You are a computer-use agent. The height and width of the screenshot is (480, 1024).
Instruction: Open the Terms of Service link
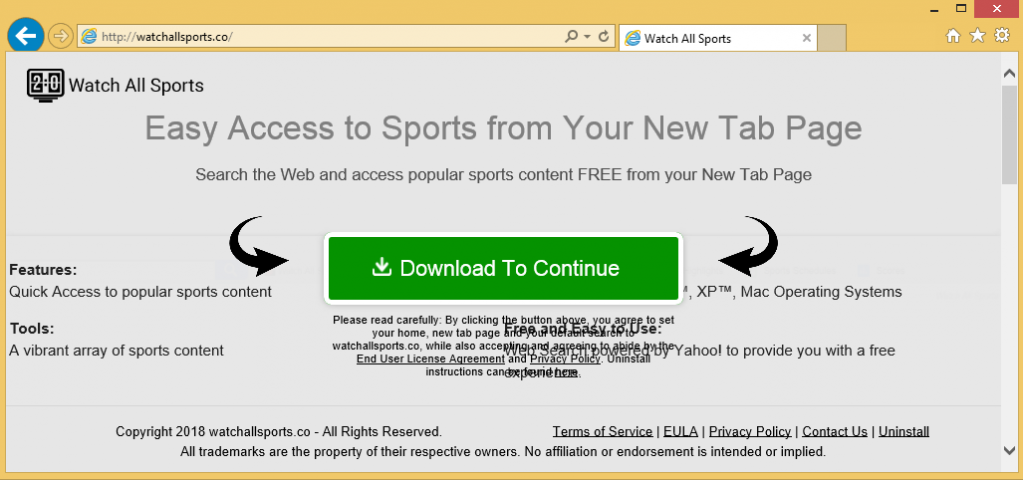pyautogui.click(x=602, y=432)
